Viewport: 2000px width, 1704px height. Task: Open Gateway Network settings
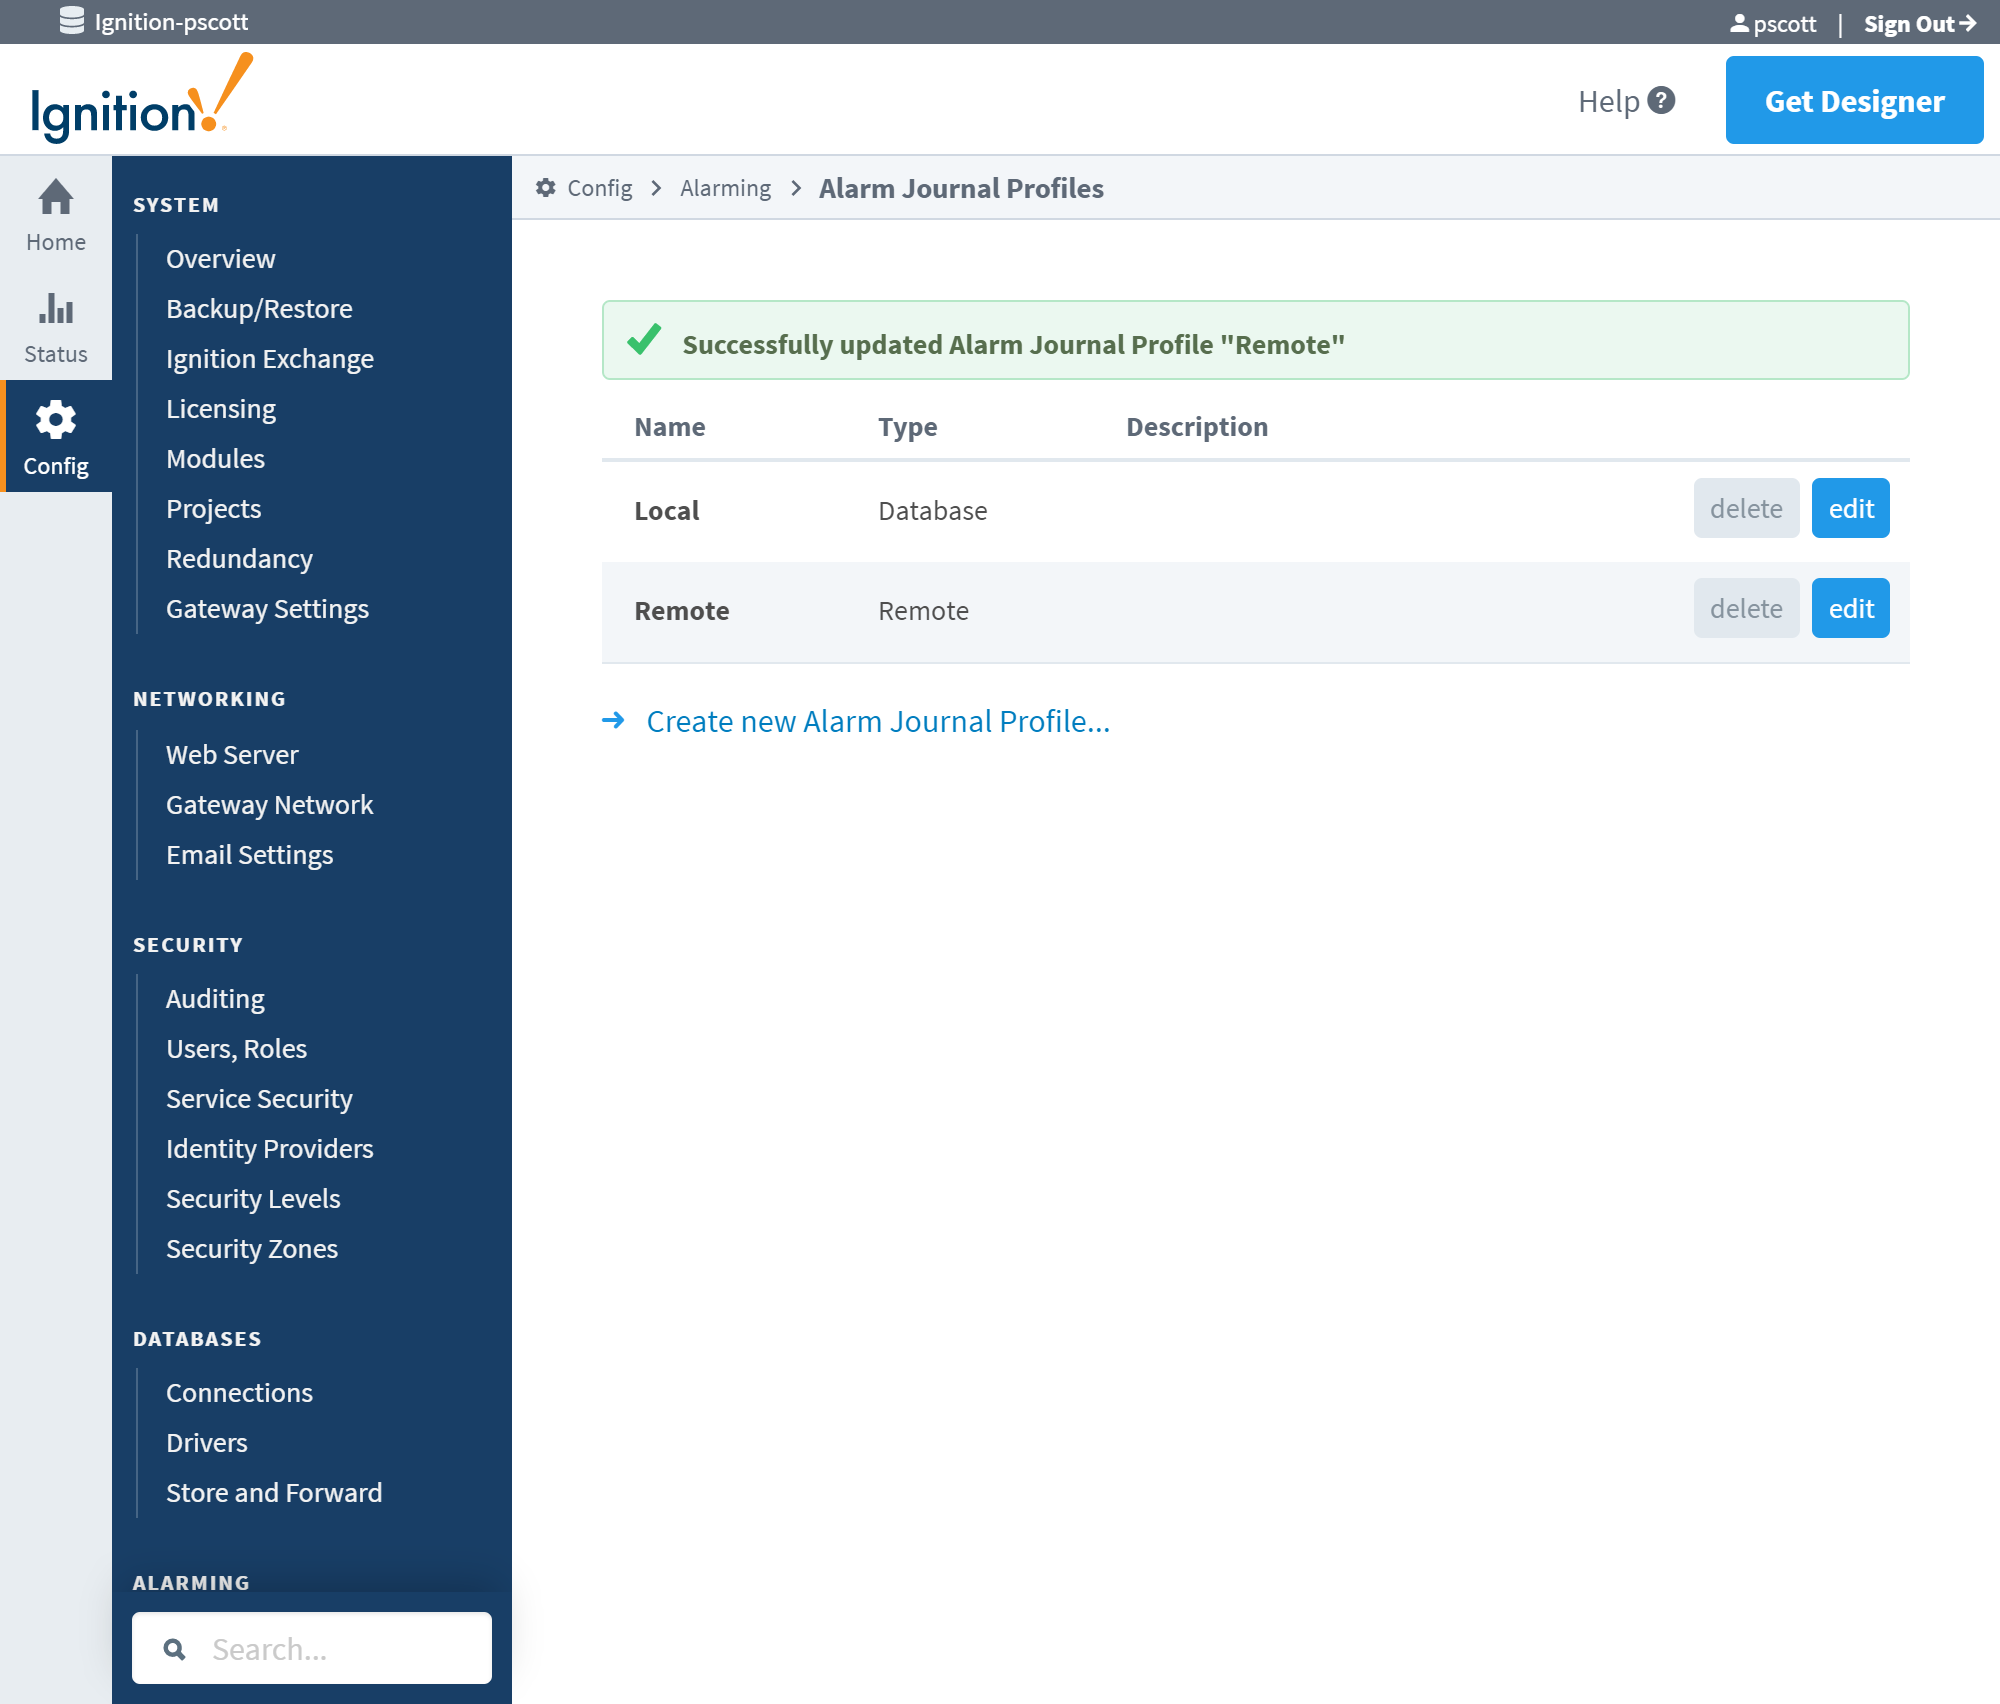click(269, 805)
